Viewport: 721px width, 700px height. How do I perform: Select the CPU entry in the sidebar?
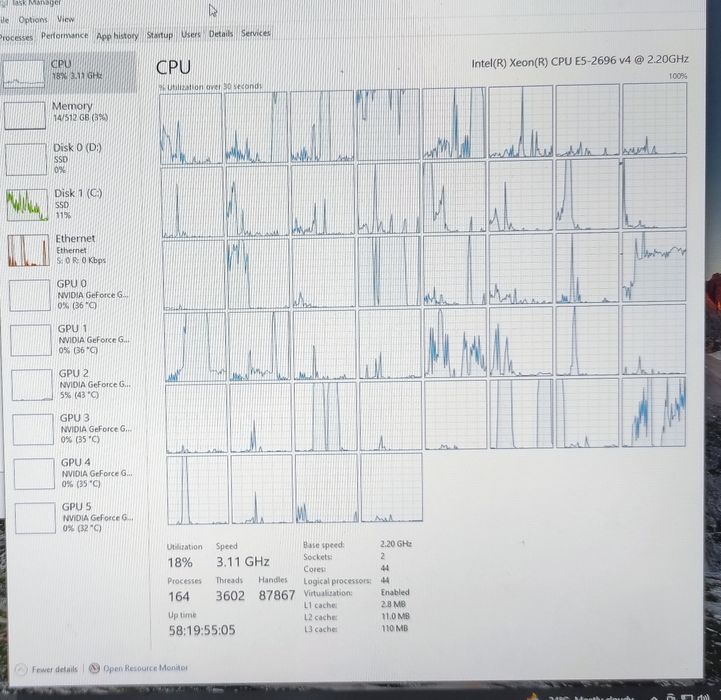point(69,72)
